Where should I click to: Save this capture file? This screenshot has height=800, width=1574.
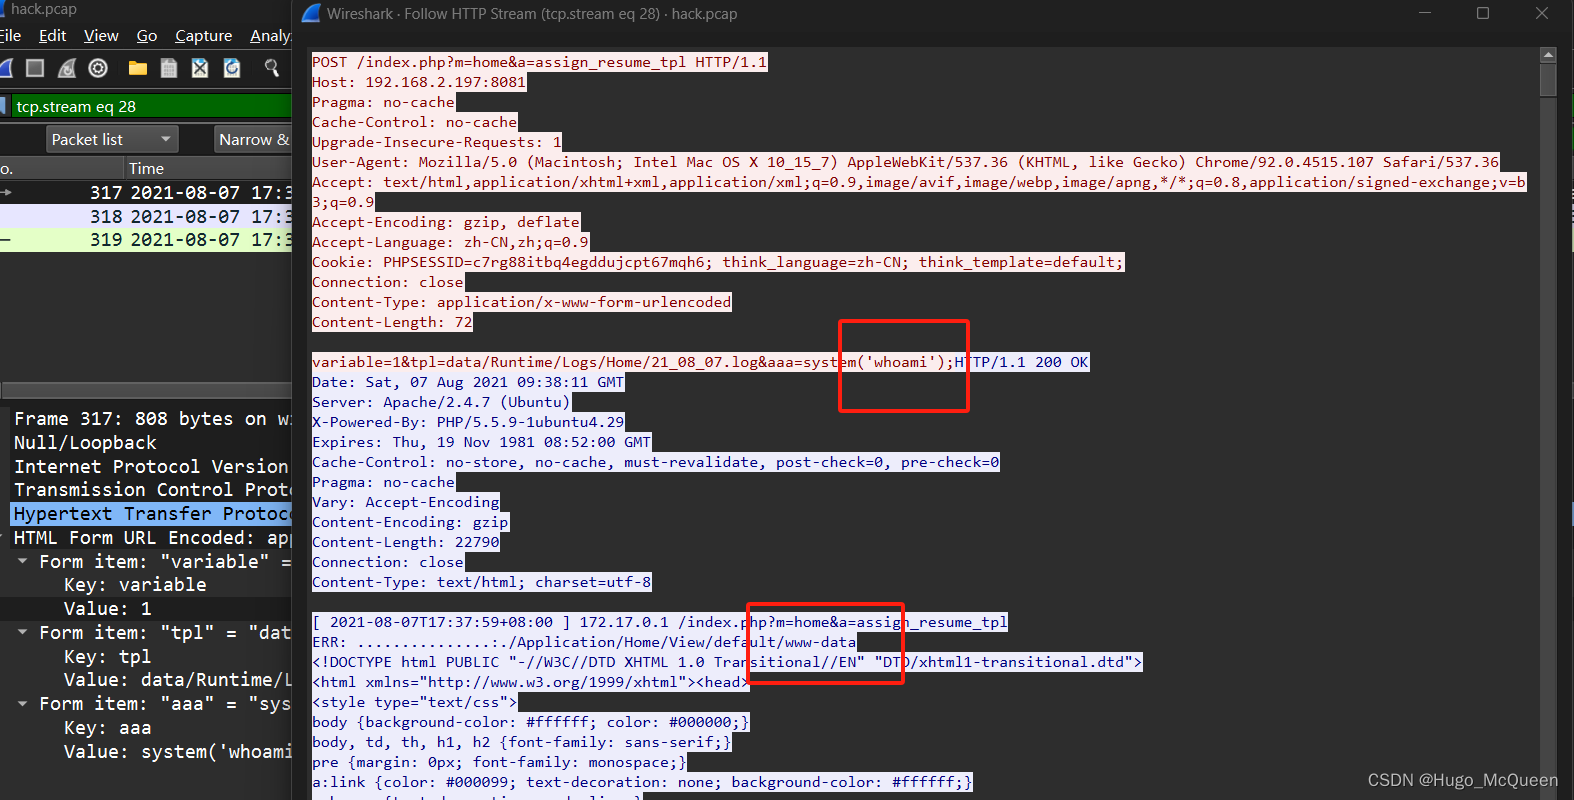[x=169, y=68]
